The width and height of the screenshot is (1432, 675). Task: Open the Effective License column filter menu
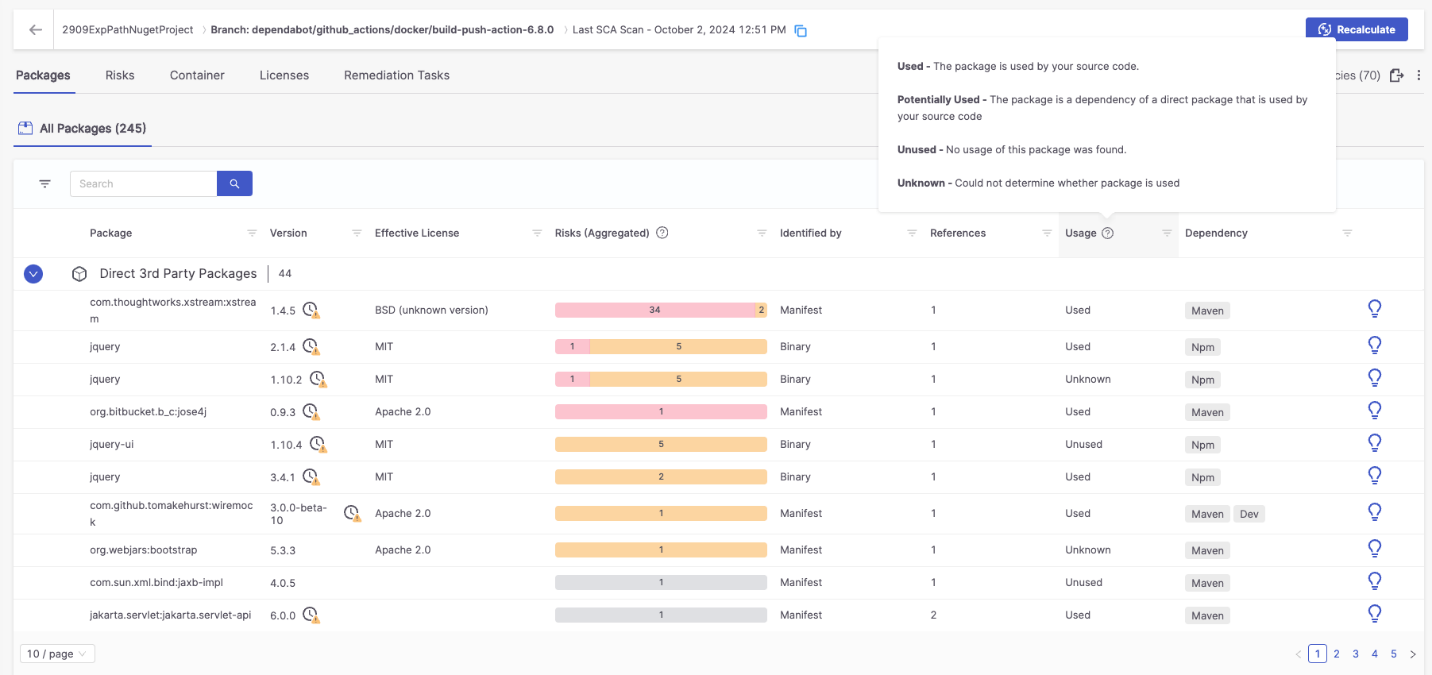537,233
